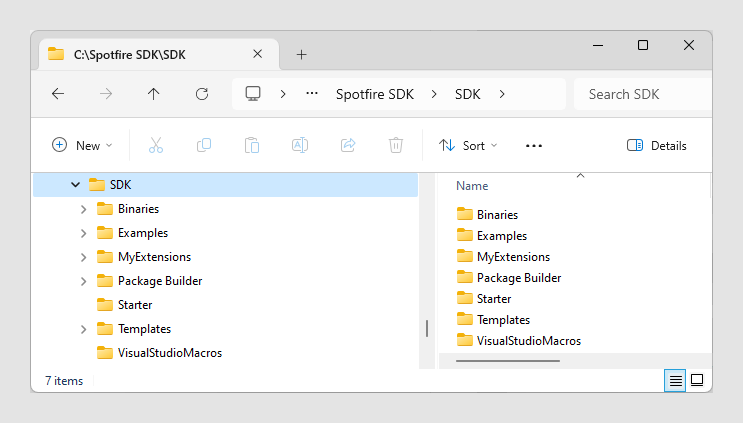The width and height of the screenshot is (743, 423).
Task: Open See more toolbar options
Action: click(x=534, y=146)
